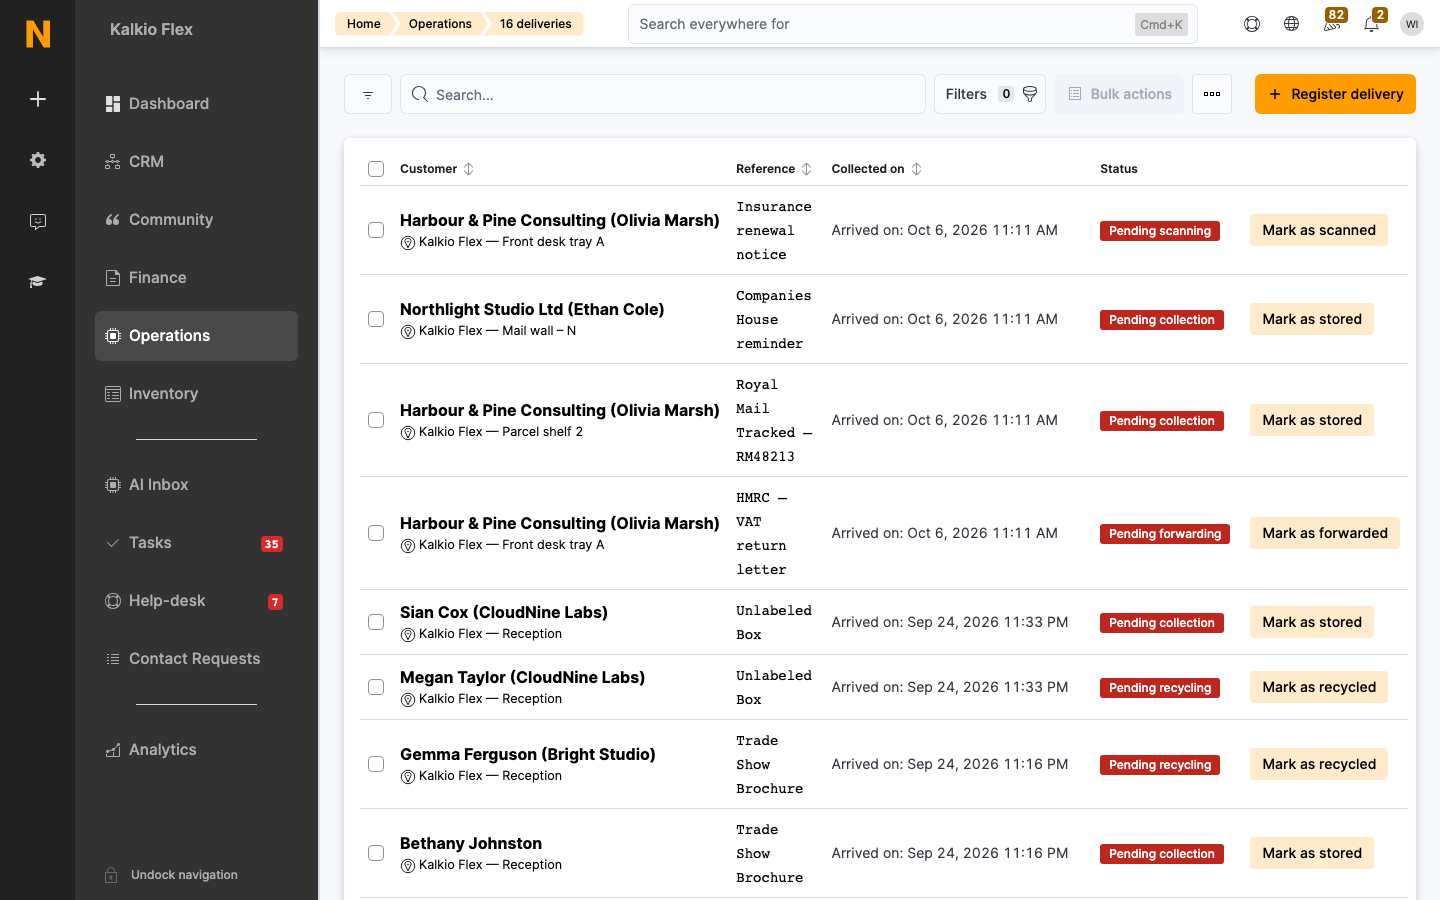Open the graduation cap academy icon
1440x900 pixels.
[x=38, y=282]
